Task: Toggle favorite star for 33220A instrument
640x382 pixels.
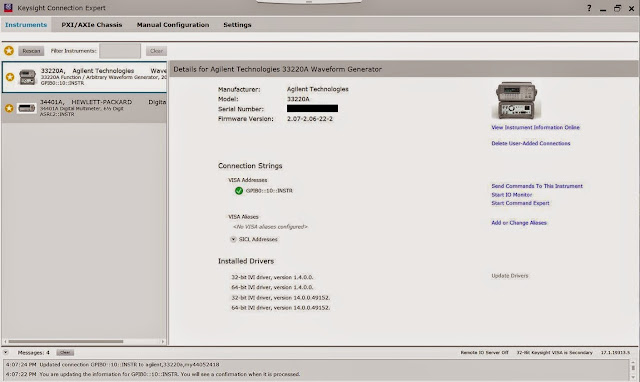Action: pos(10,77)
